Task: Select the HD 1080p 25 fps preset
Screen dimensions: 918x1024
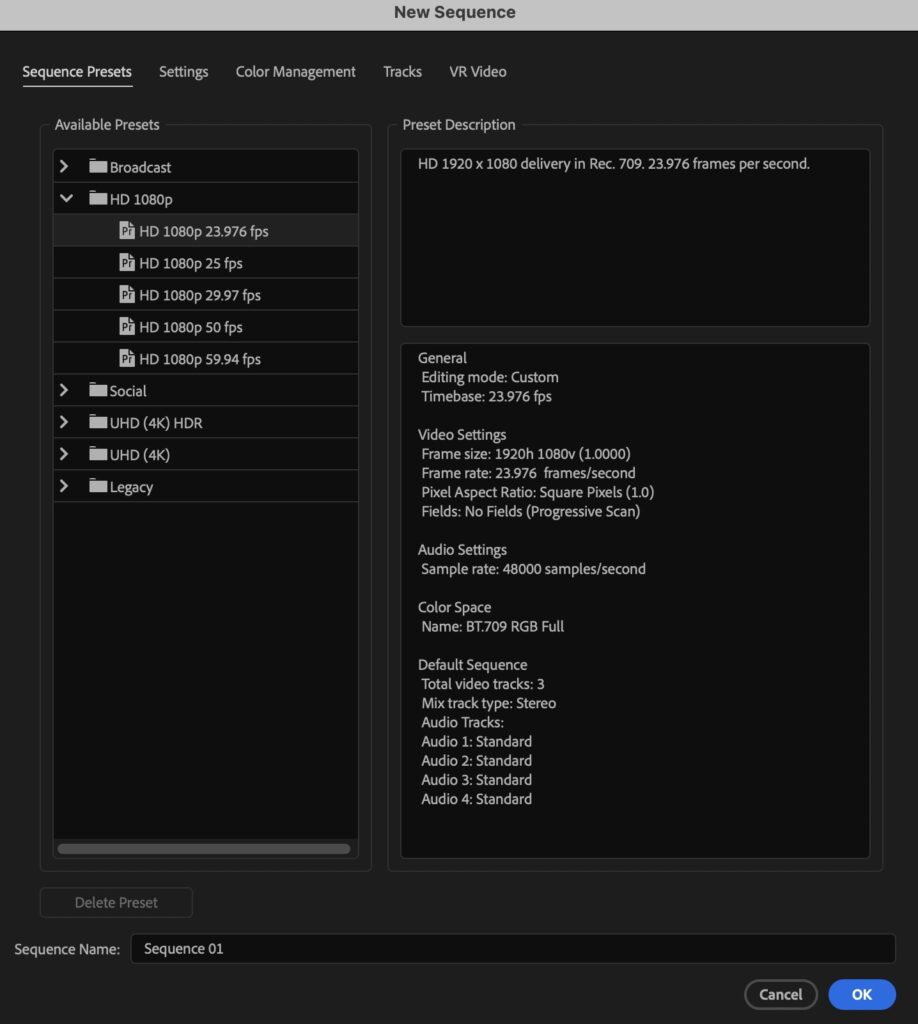Action: 206,263
